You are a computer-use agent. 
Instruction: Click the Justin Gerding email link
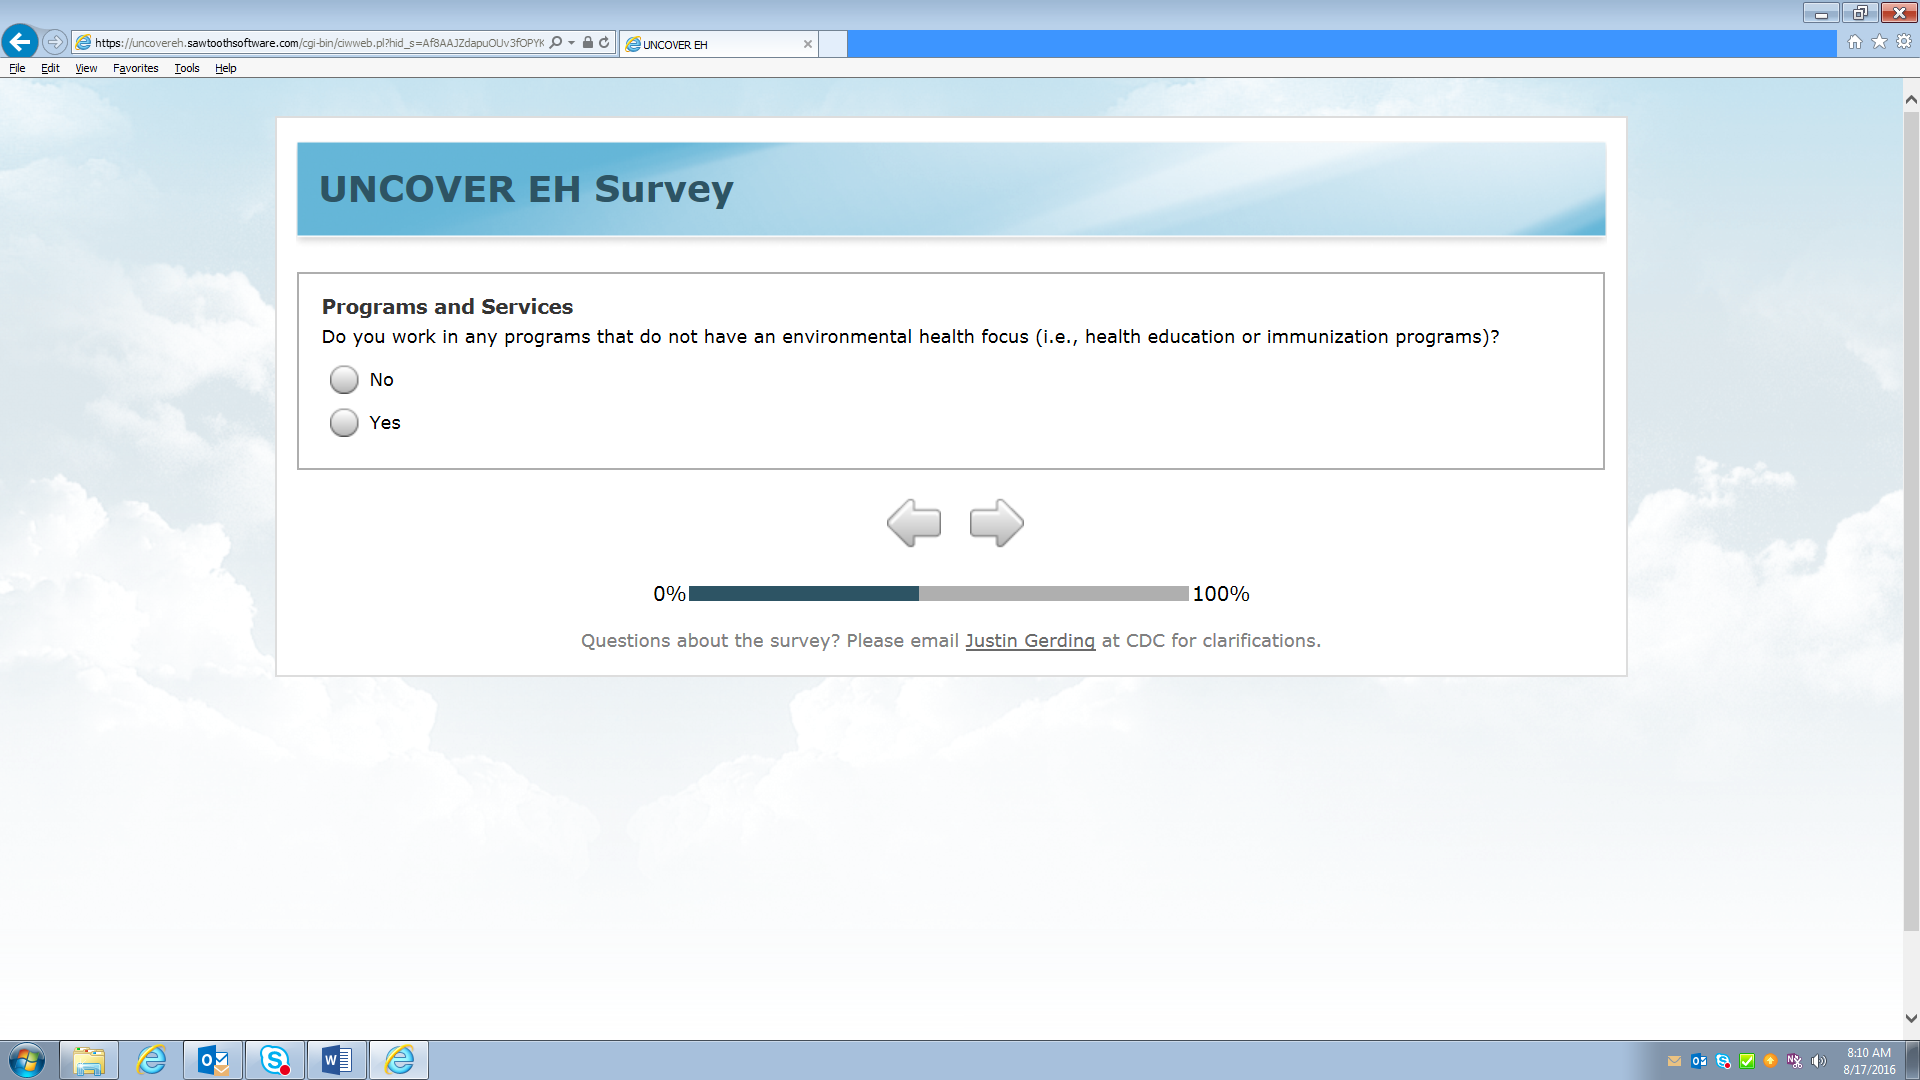[1029, 641]
